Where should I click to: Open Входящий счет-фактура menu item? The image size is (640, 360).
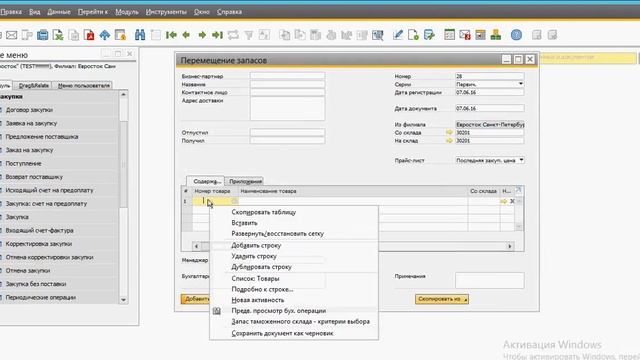40,230
